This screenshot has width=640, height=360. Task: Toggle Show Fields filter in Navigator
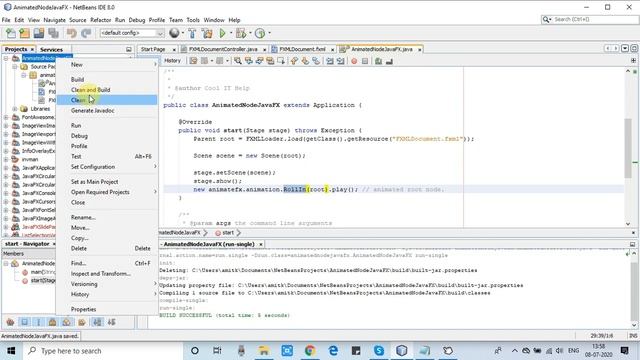(x=24, y=322)
